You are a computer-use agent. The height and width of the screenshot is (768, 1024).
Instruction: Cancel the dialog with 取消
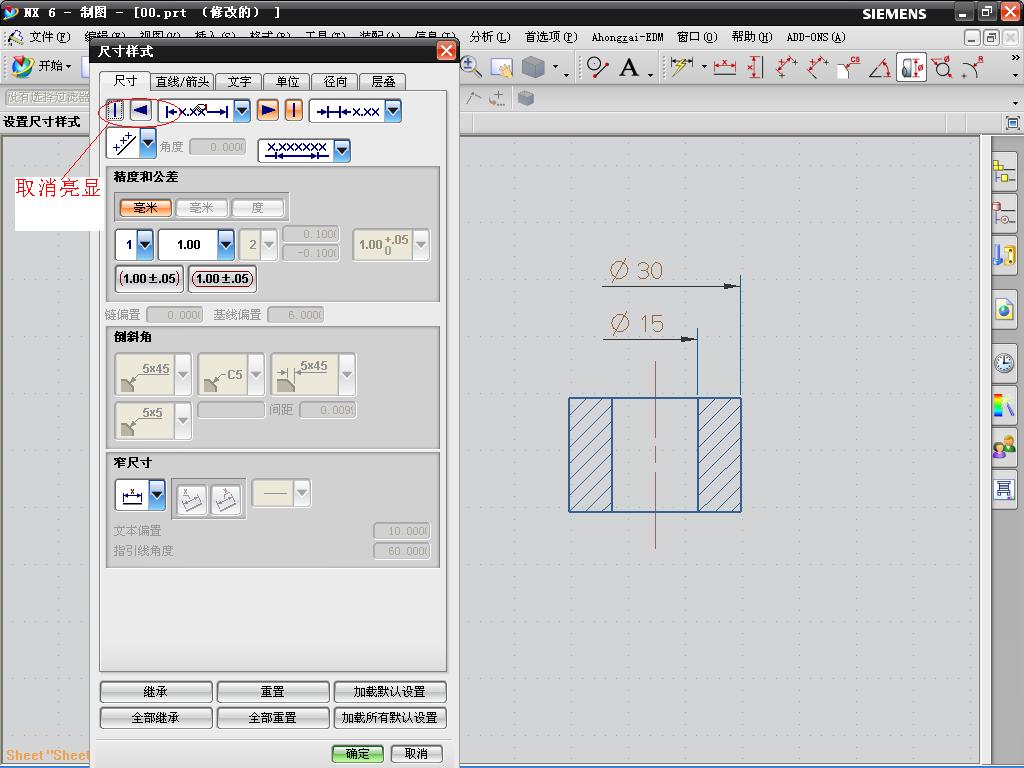pos(416,754)
